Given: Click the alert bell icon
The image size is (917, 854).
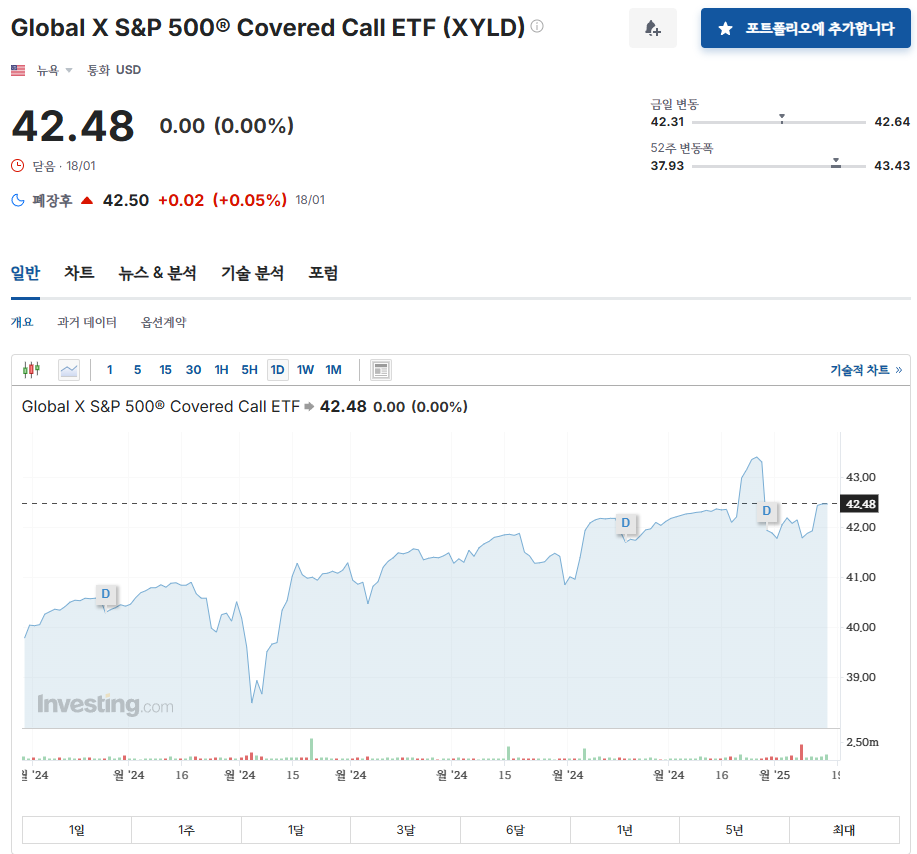Looking at the screenshot, I should pyautogui.click(x=652, y=27).
